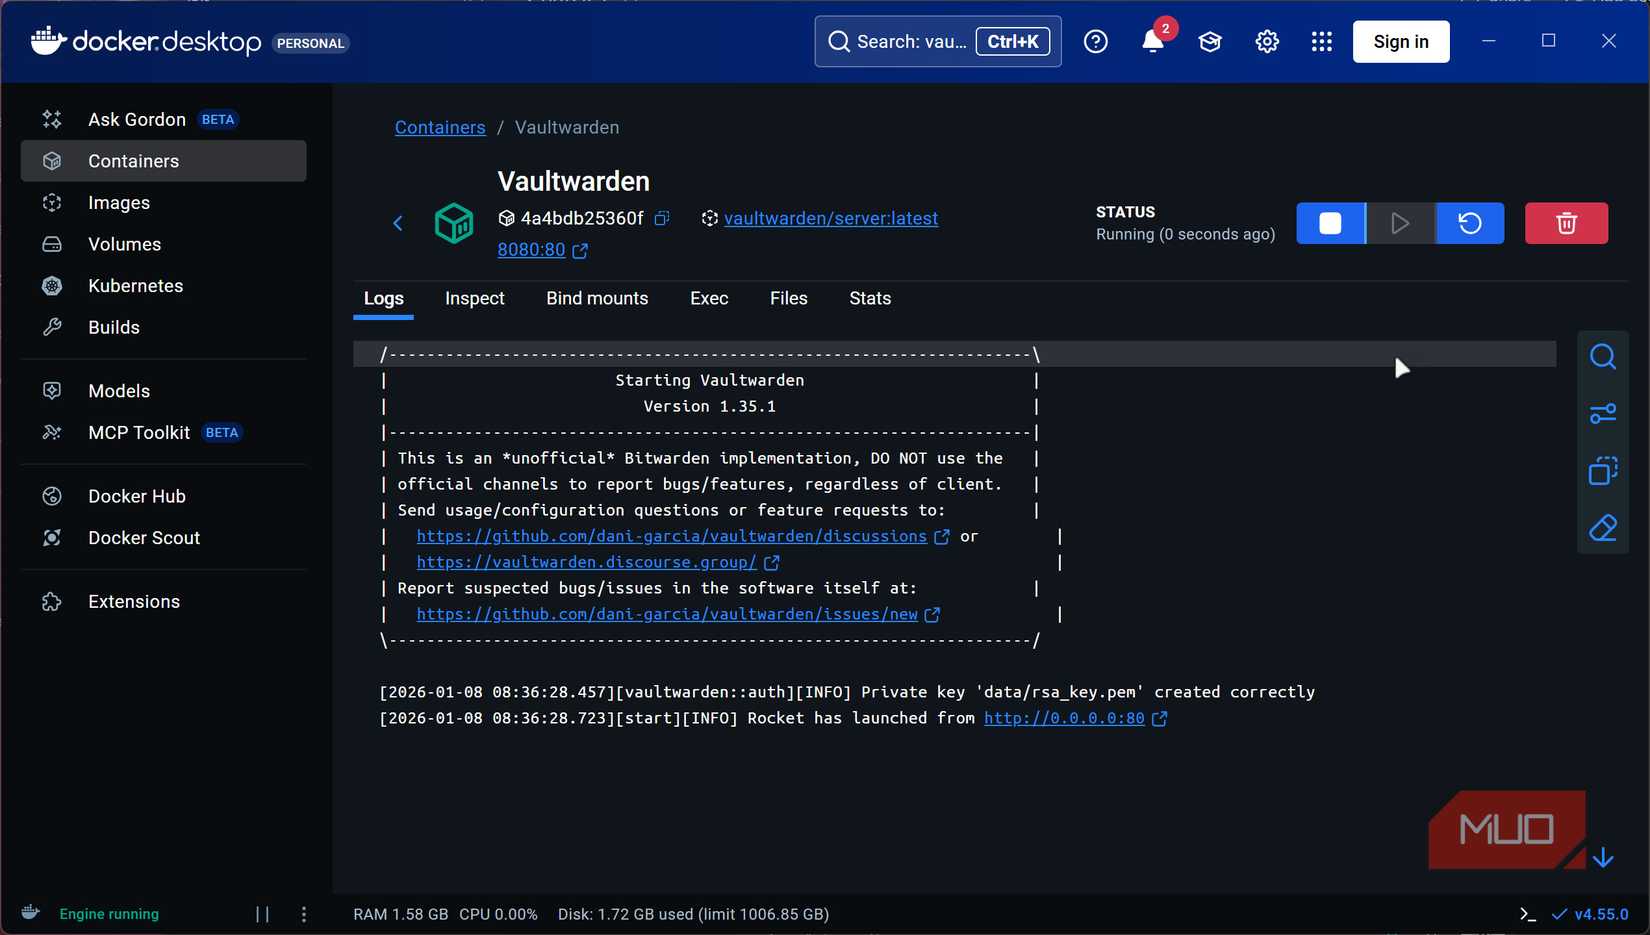Screen dimensions: 1650x935
Task: Open the vaultwarden.discourse.group link
Action: click(586, 562)
